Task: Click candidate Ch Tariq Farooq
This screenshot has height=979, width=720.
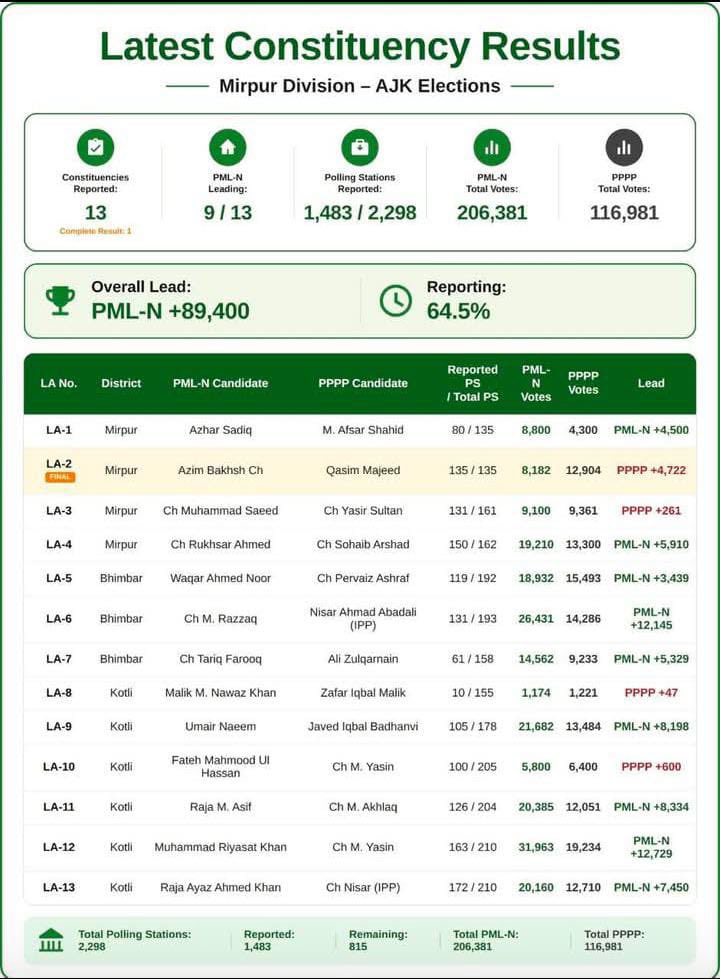Action: [x=220, y=659]
